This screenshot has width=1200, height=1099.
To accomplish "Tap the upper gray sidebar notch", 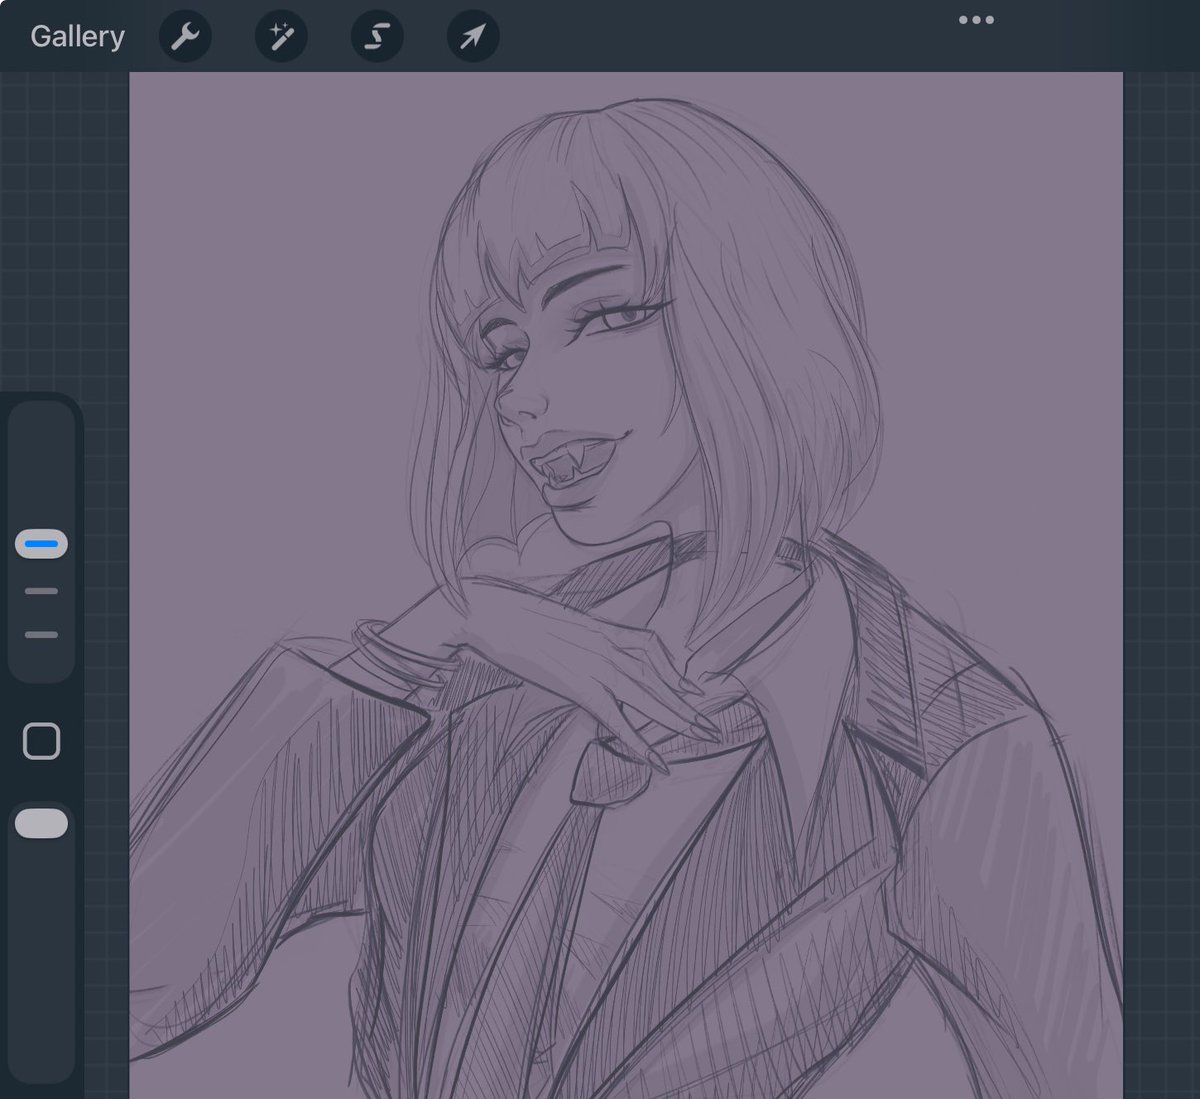I will 41,591.
